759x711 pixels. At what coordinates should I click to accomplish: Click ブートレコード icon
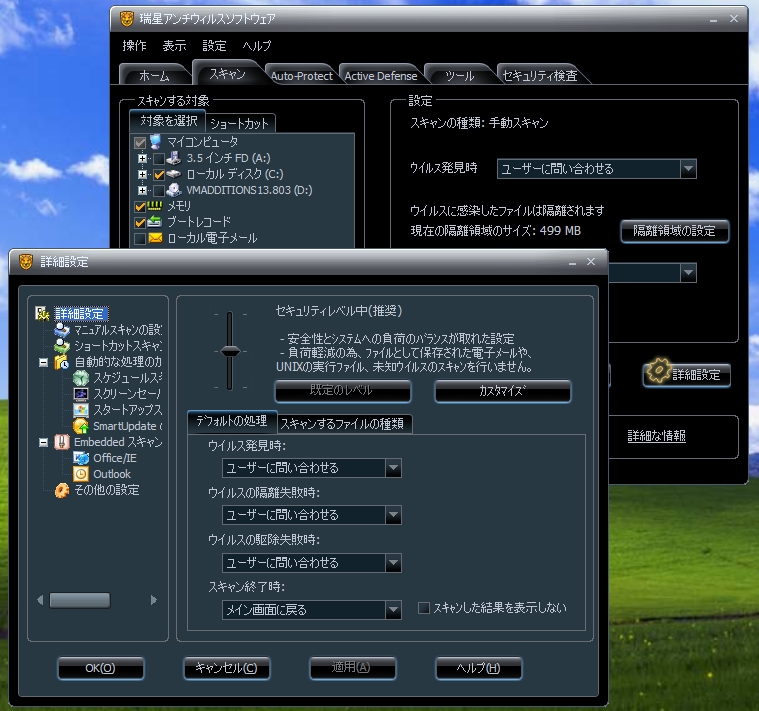tap(154, 222)
